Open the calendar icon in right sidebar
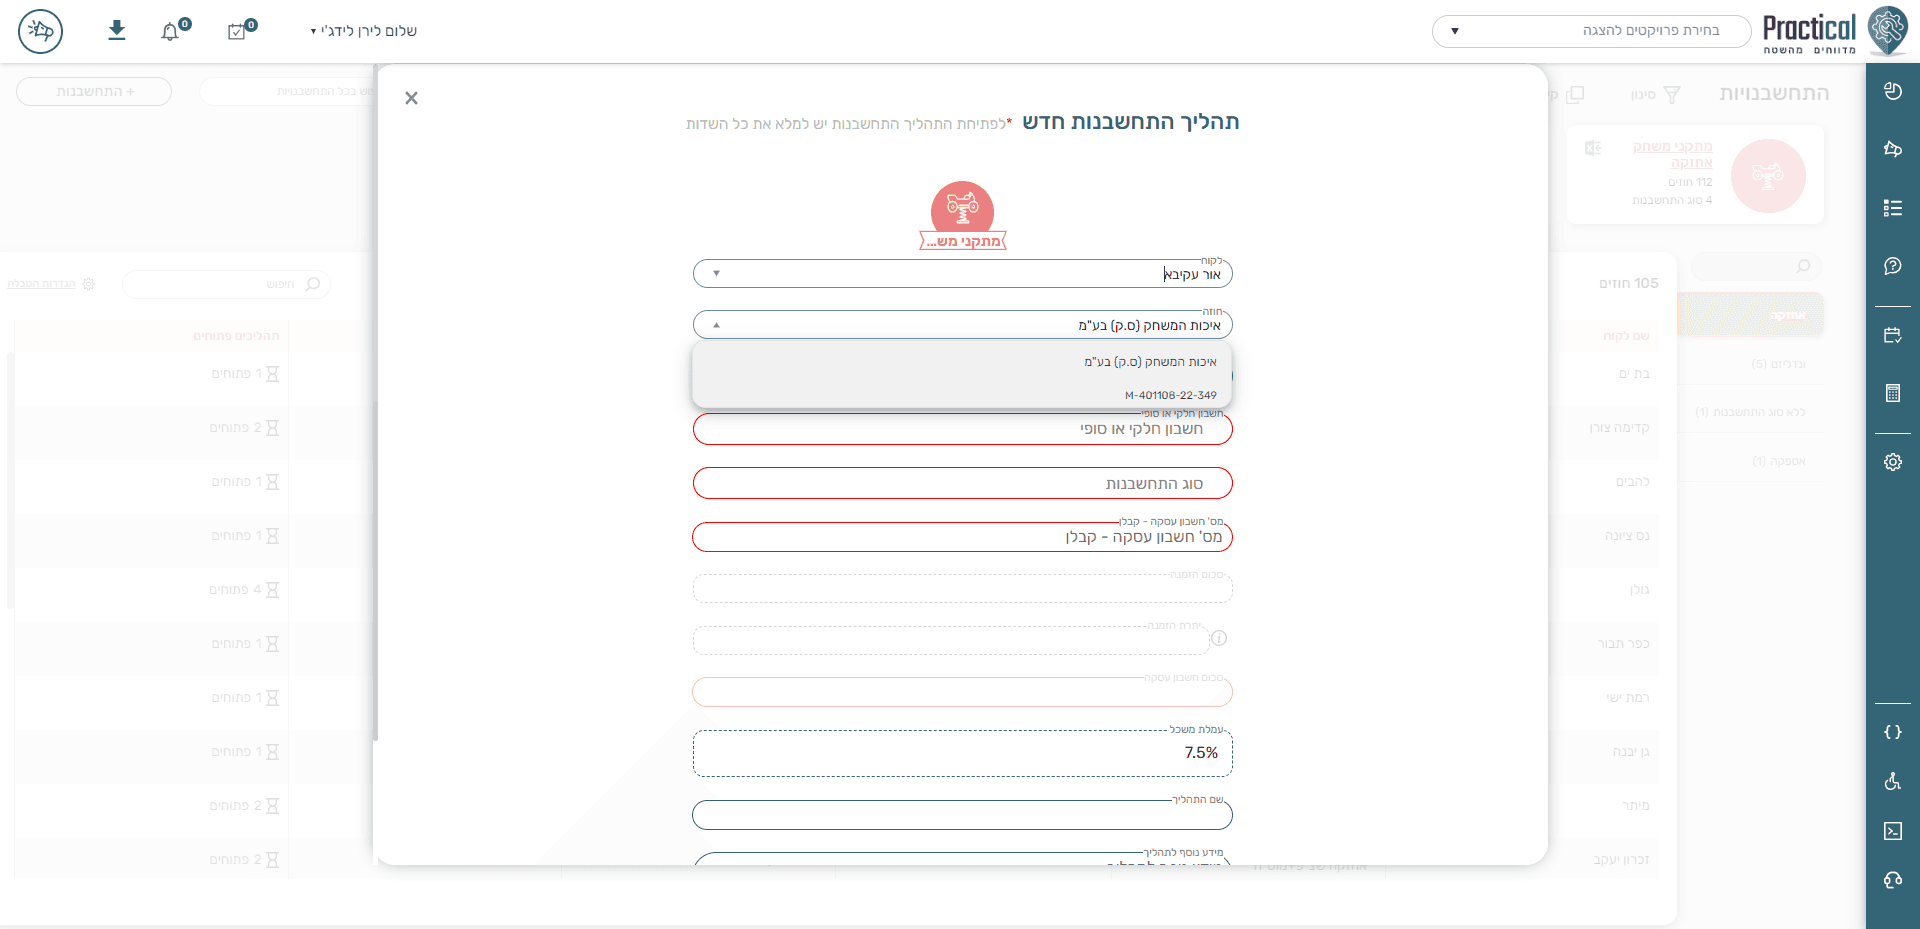This screenshot has width=1920, height=929. pos(1892,335)
